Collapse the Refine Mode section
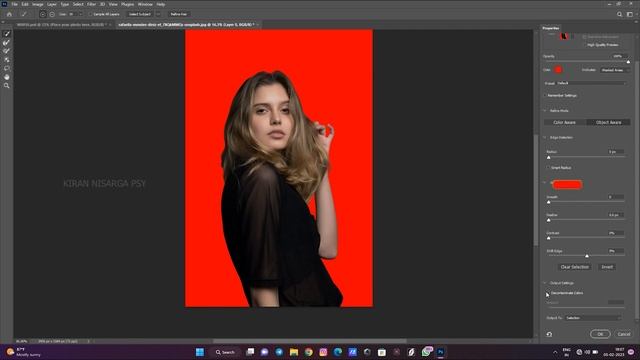 (545, 111)
